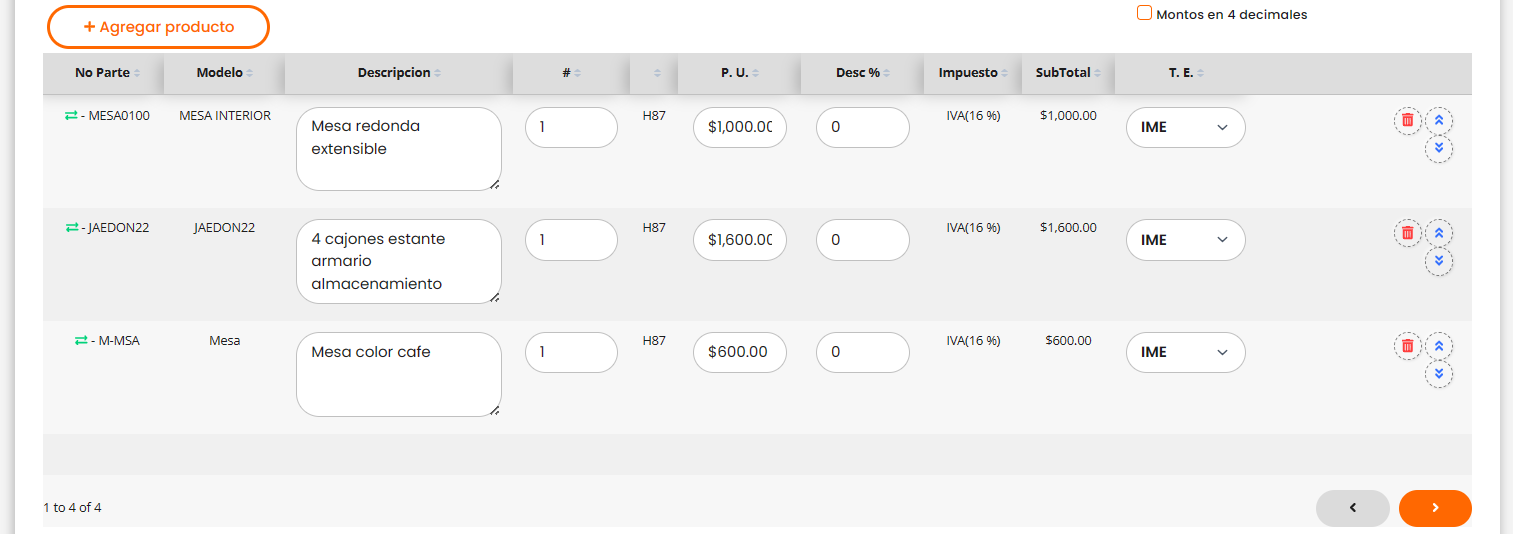Viewport: 1513px width, 534px height.
Task: Click quantity field for JAEDON22 row
Action: [571, 240]
